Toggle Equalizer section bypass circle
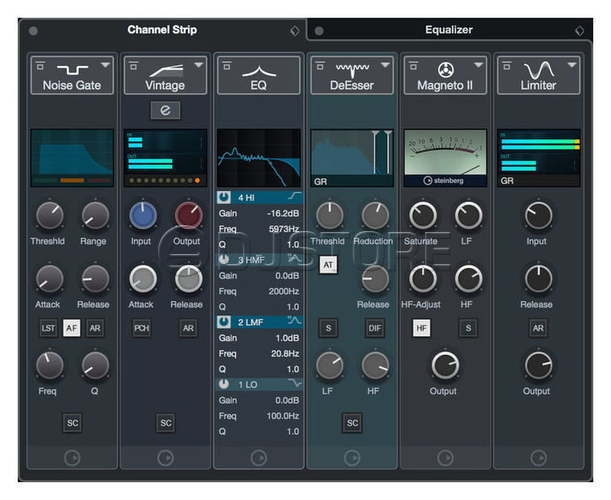Screen dimensions: 611x500 coord(319,31)
